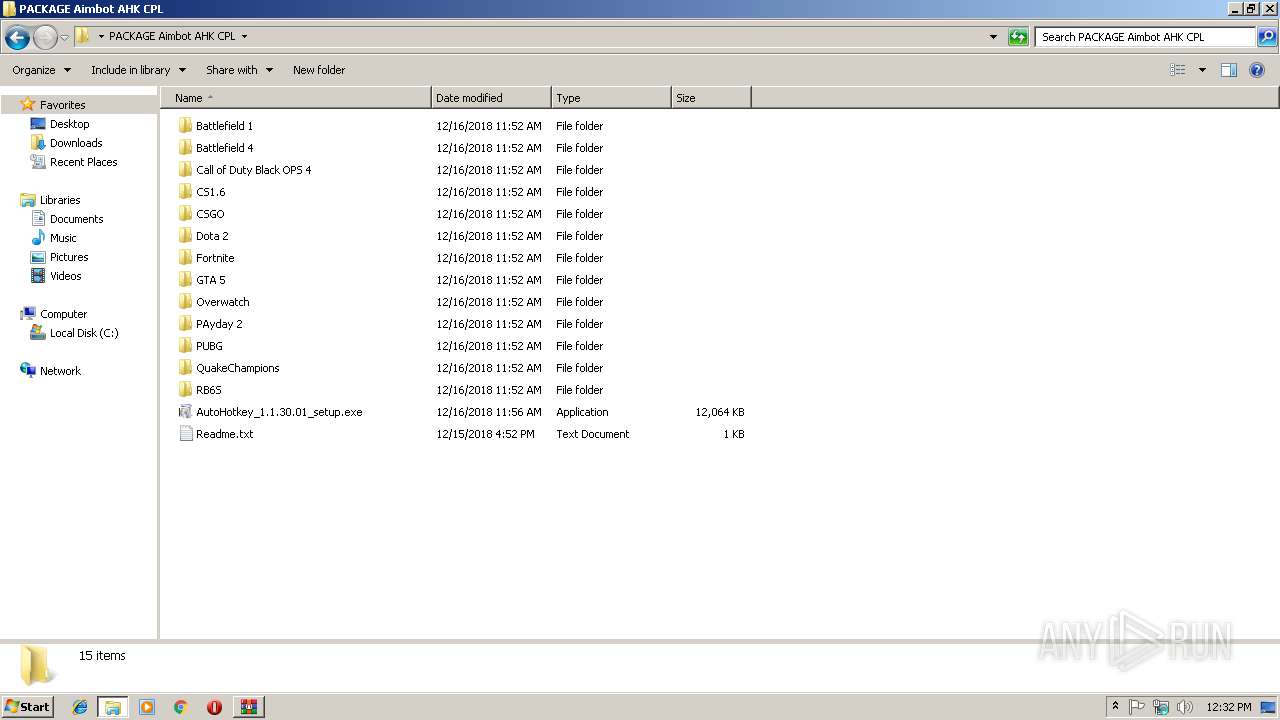Click the Forward navigation arrow
Image resolution: width=1280 pixels, height=720 pixels.
click(45, 38)
